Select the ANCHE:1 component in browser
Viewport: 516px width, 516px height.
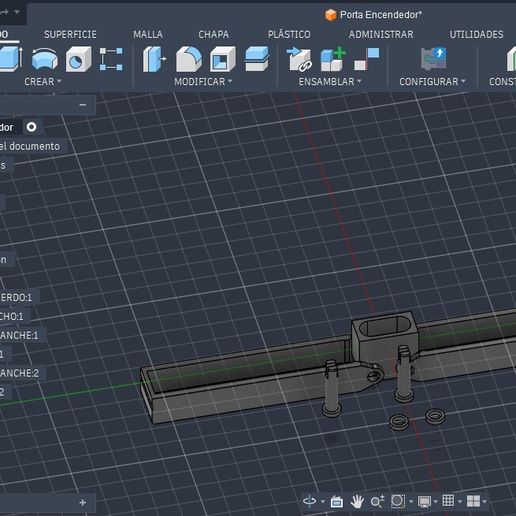[19, 335]
